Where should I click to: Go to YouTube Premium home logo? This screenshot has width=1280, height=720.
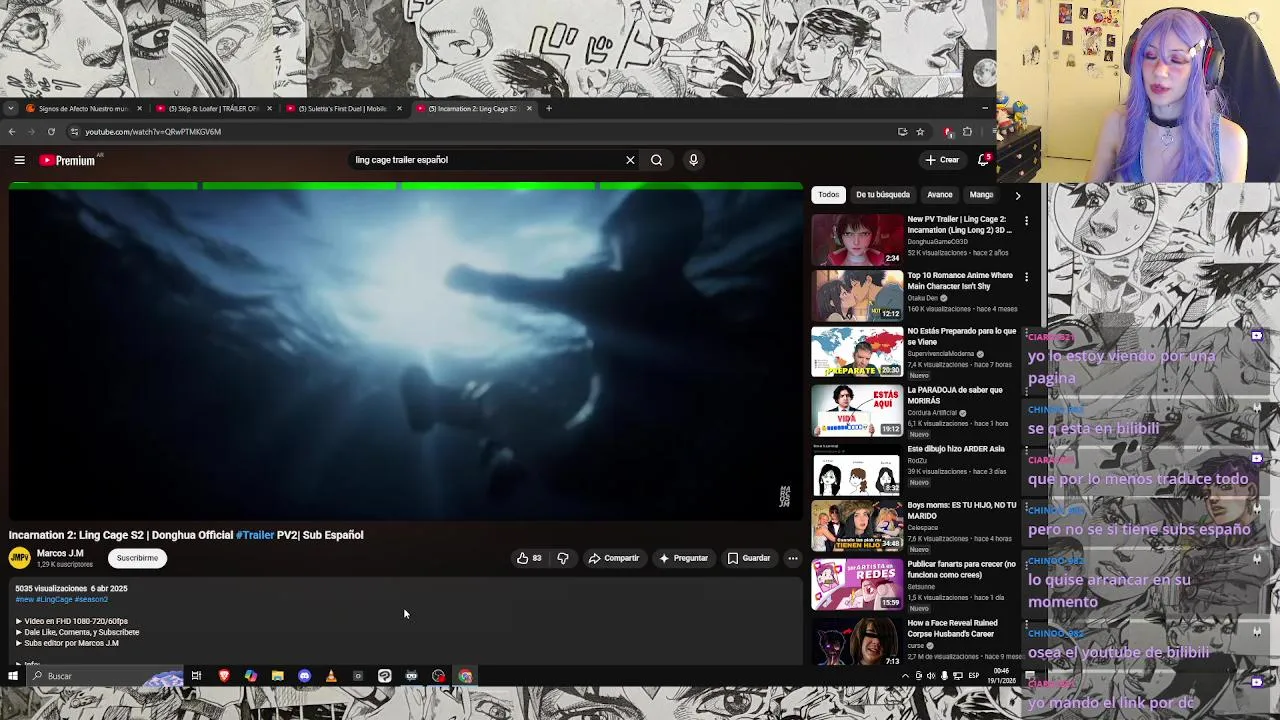pyautogui.click(x=67, y=160)
